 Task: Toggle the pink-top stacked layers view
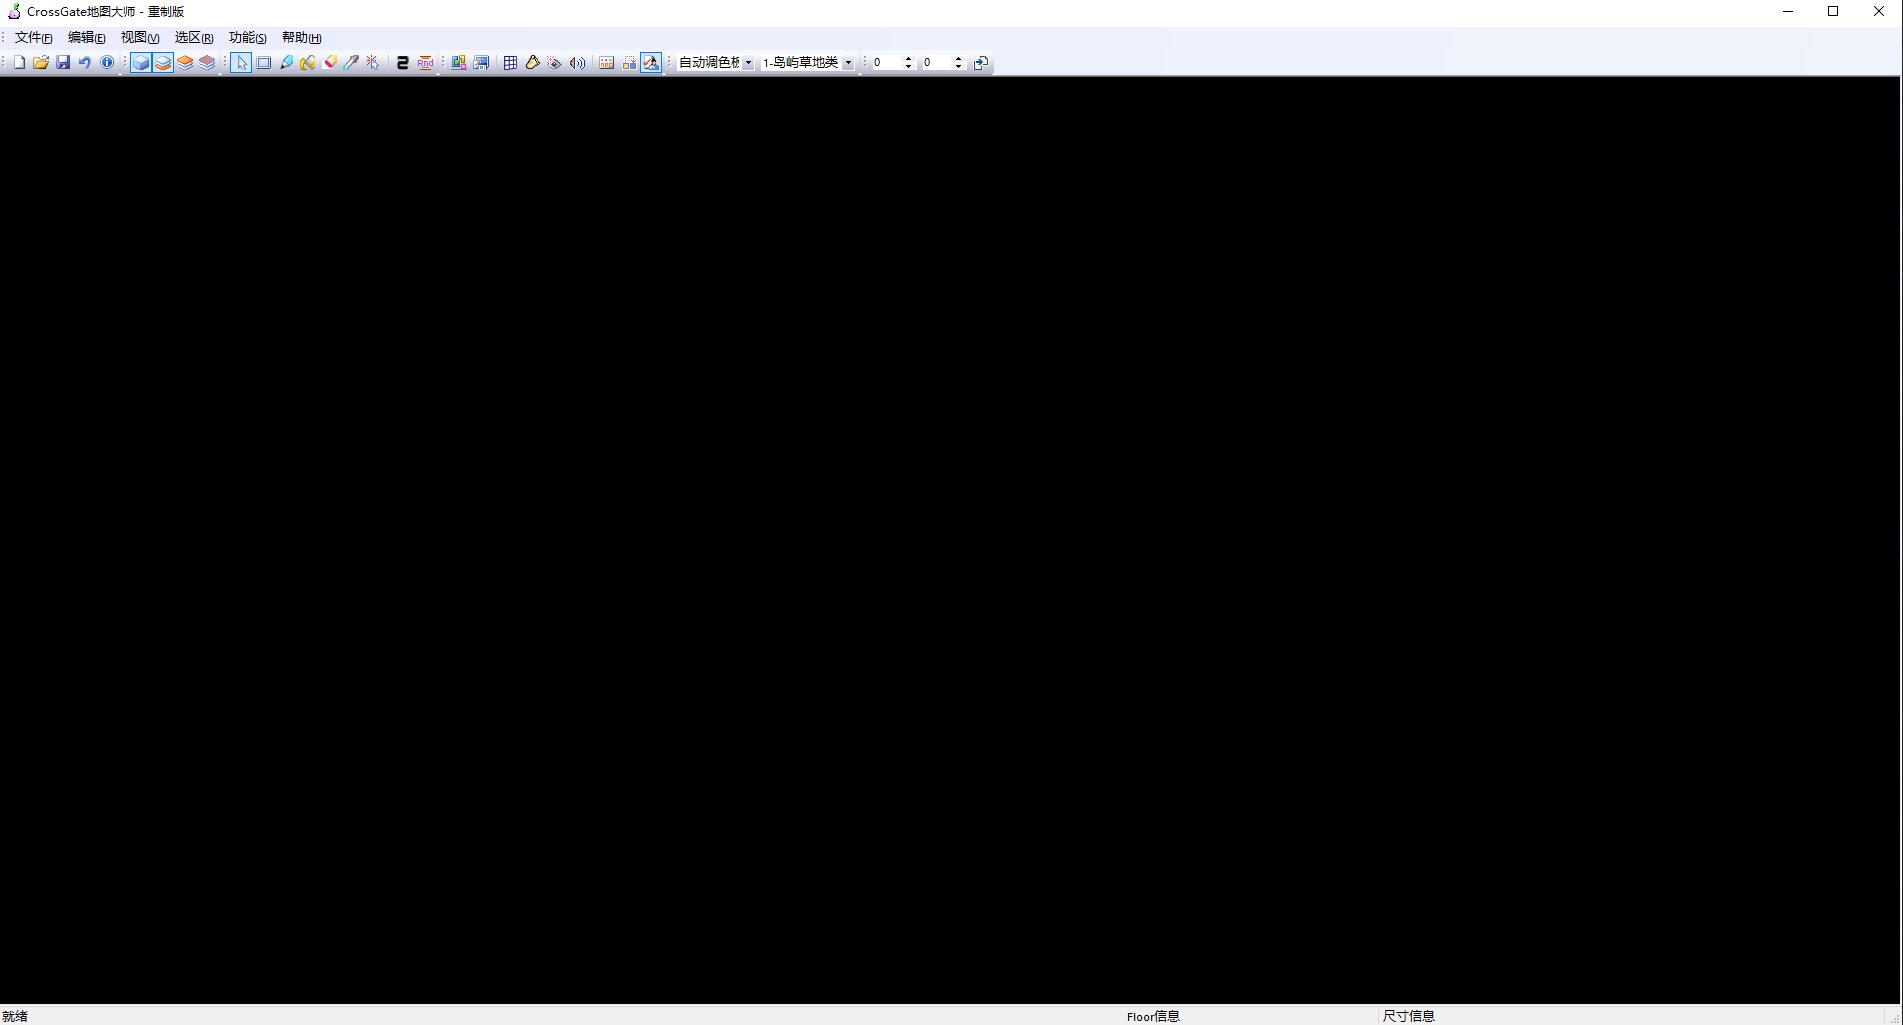point(207,62)
